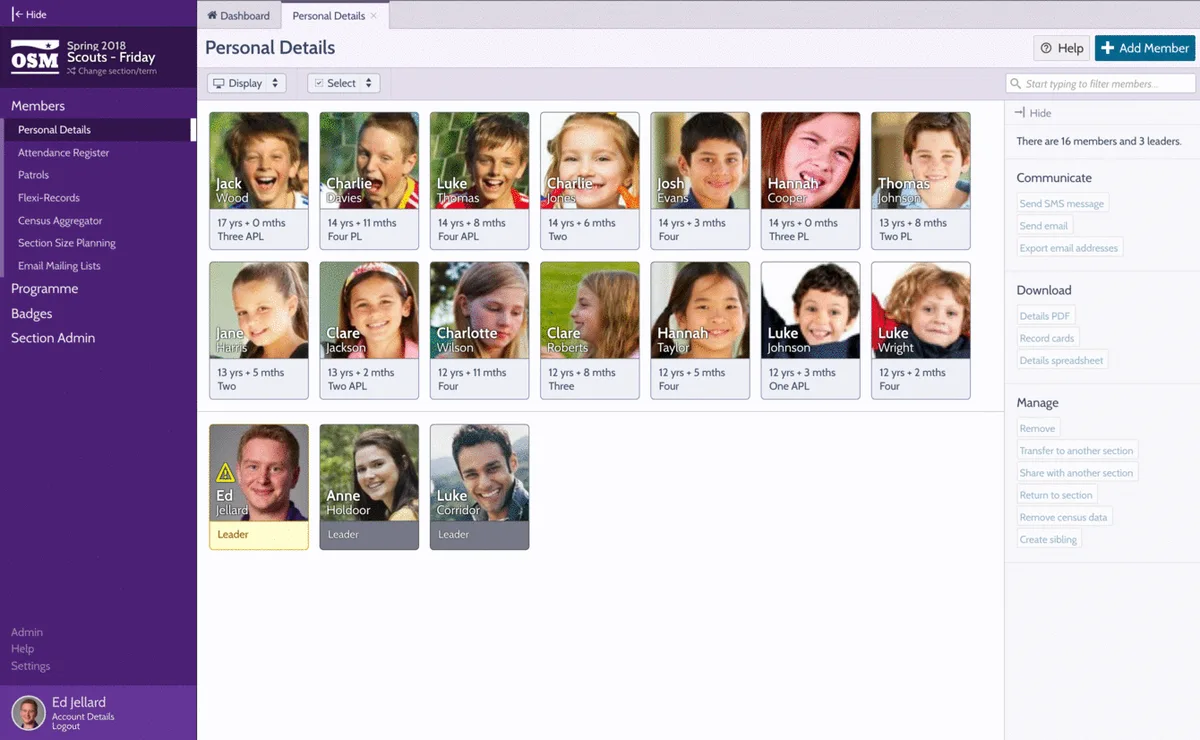The height and width of the screenshot is (740, 1200).
Task: Hide the left navigation sidebar
Action: [x=27, y=14]
